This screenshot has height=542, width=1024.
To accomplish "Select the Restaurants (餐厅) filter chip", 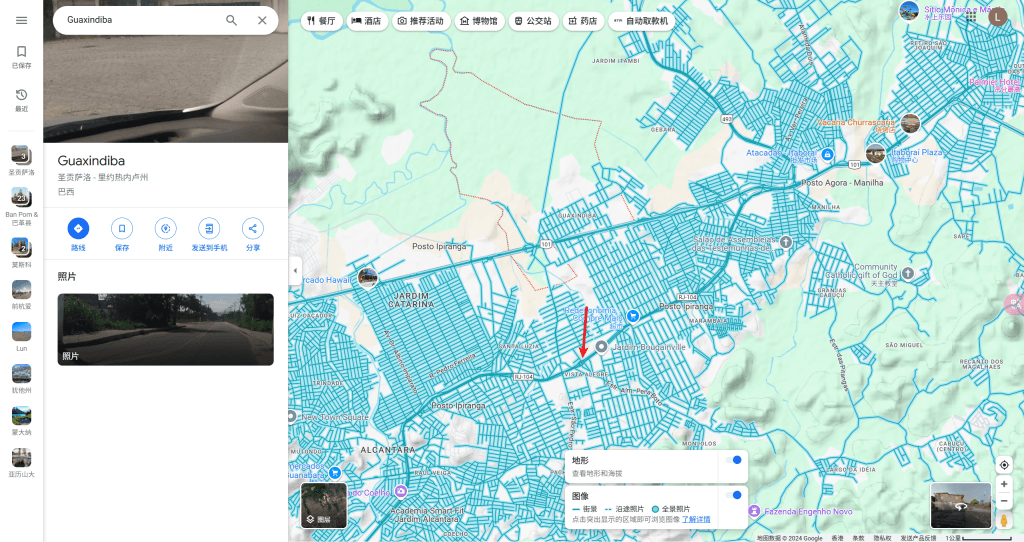I will [322, 20].
